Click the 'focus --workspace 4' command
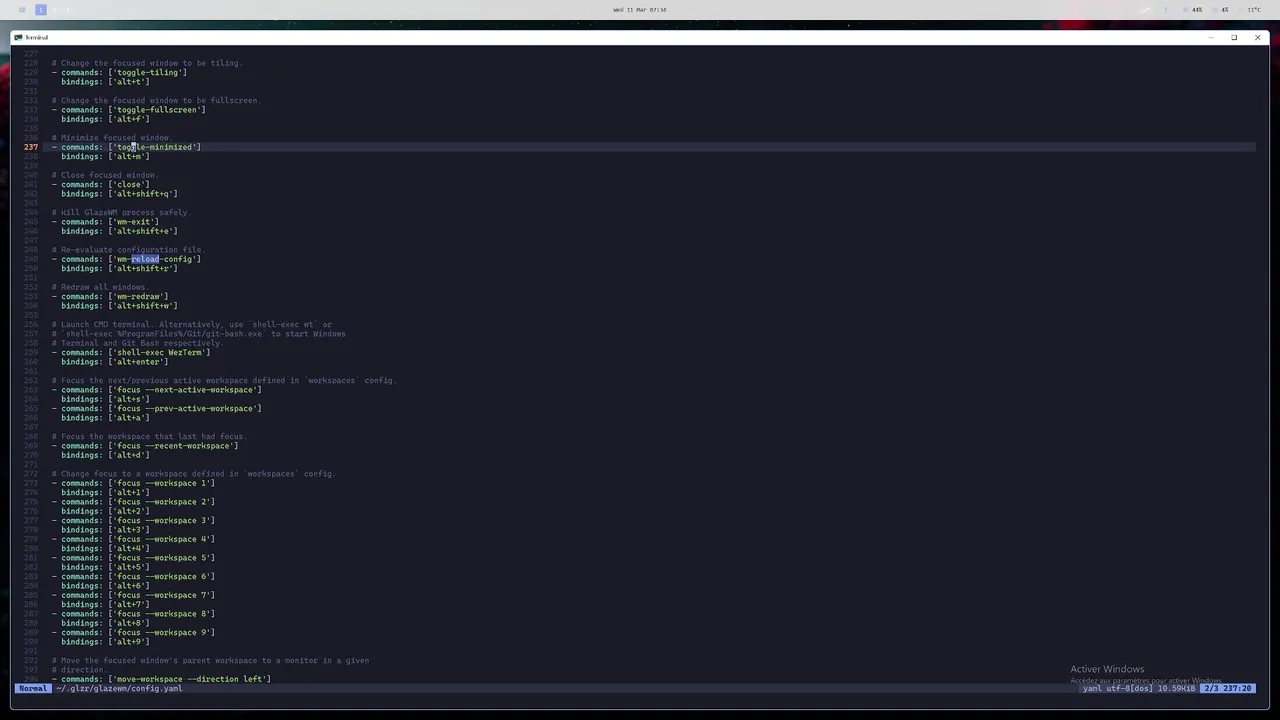The height and width of the screenshot is (720, 1280). [163, 539]
